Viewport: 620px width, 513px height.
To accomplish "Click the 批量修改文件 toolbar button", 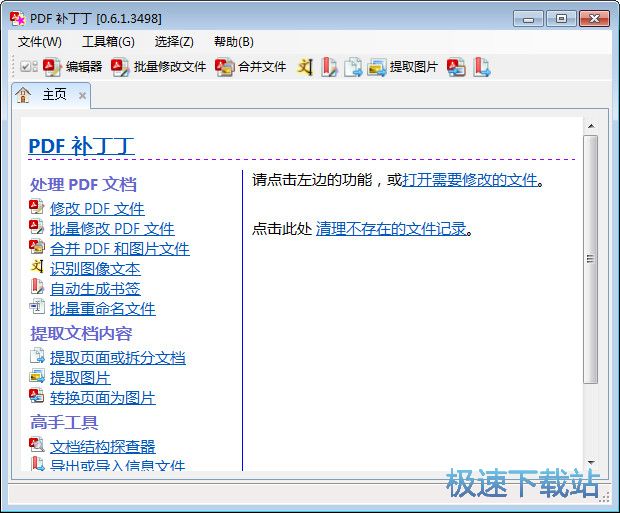I will click(x=159, y=67).
